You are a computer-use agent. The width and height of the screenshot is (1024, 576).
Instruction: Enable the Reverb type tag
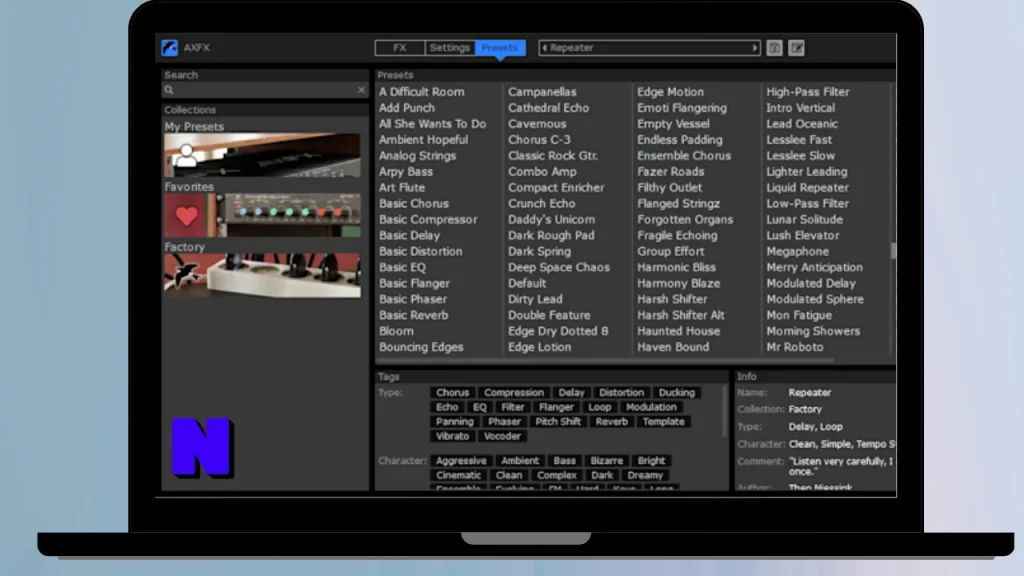[x=611, y=421]
